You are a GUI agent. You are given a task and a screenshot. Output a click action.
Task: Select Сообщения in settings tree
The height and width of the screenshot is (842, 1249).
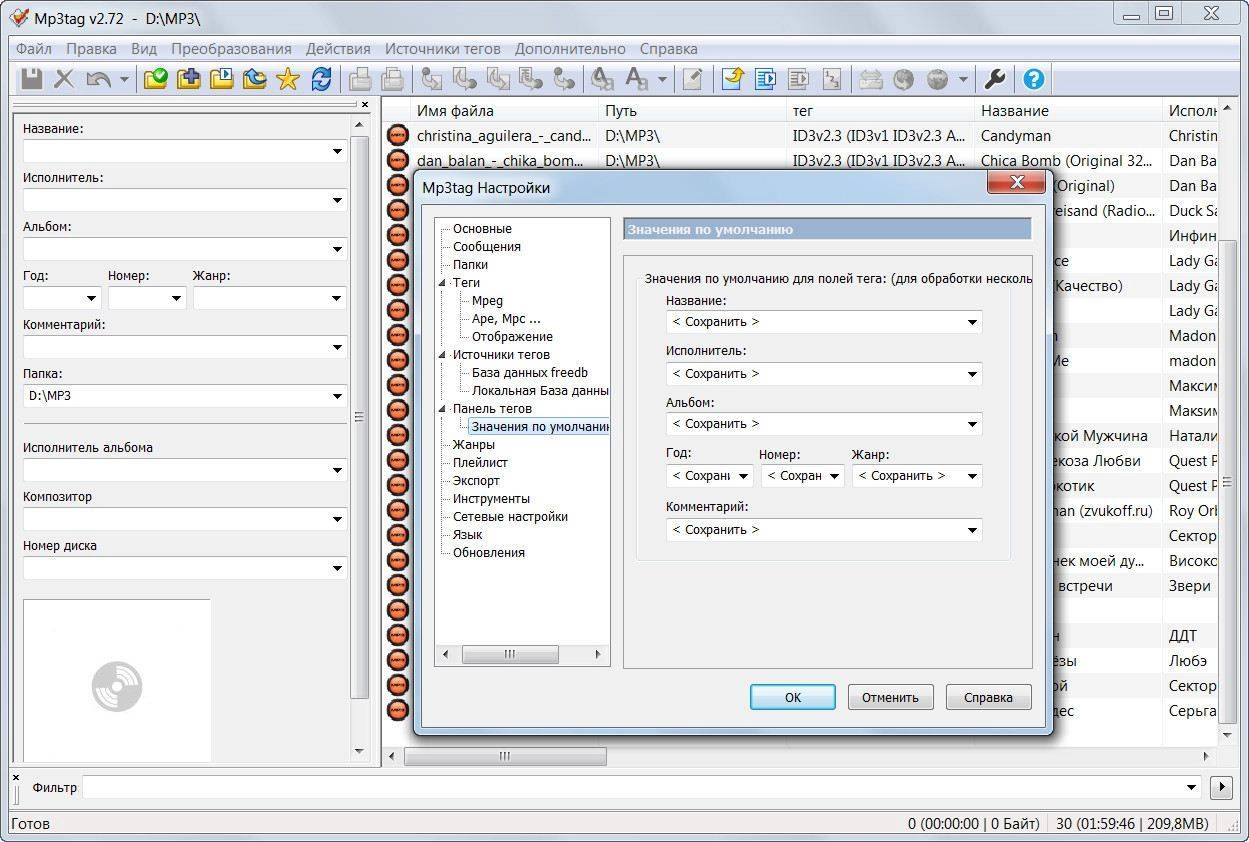487,246
